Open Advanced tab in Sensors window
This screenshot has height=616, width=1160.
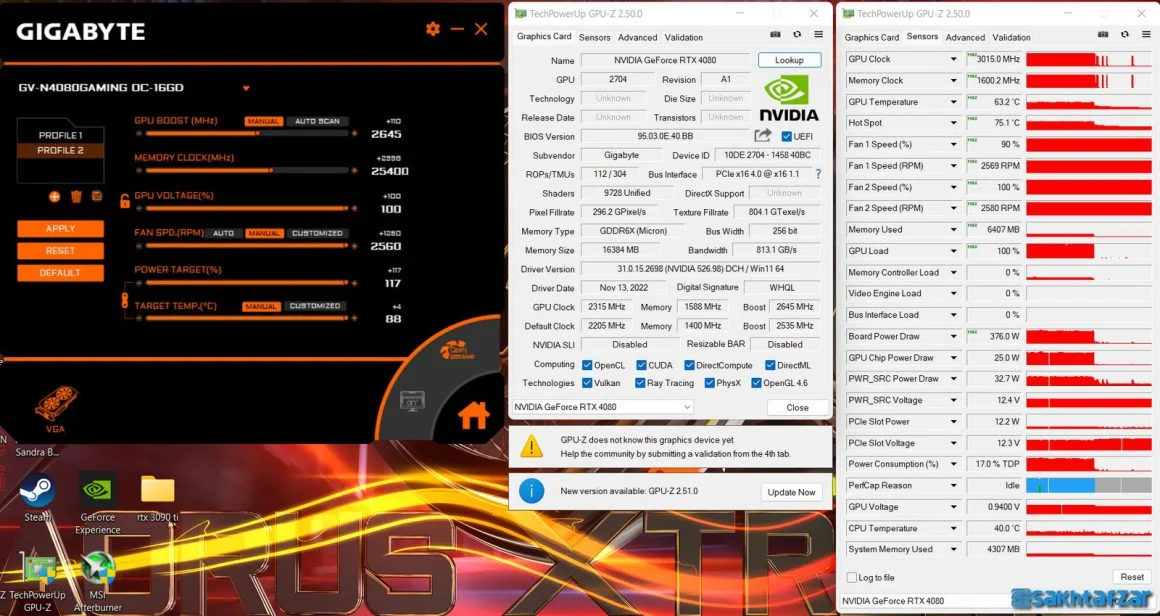click(x=965, y=37)
